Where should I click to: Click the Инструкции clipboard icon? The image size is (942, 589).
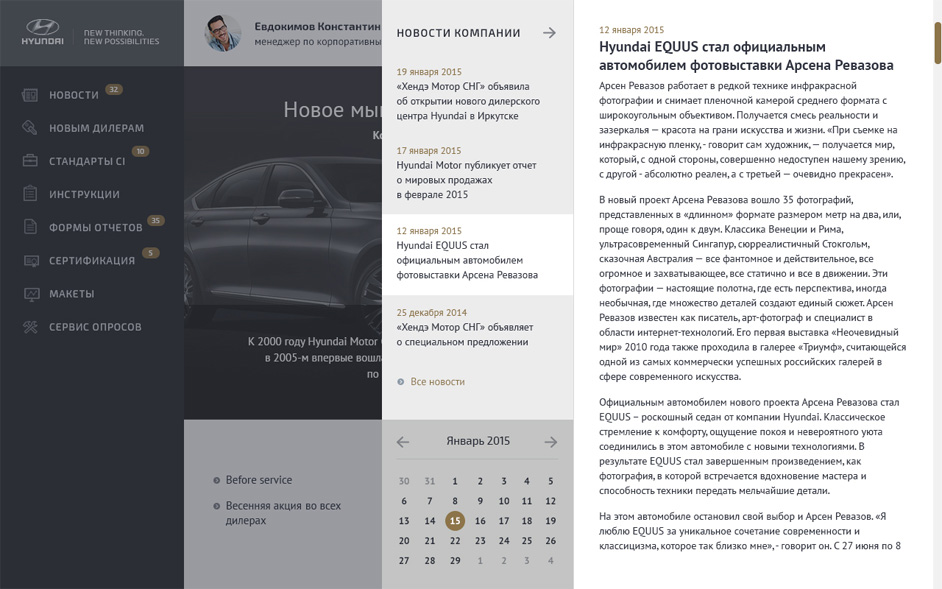(x=30, y=194)
